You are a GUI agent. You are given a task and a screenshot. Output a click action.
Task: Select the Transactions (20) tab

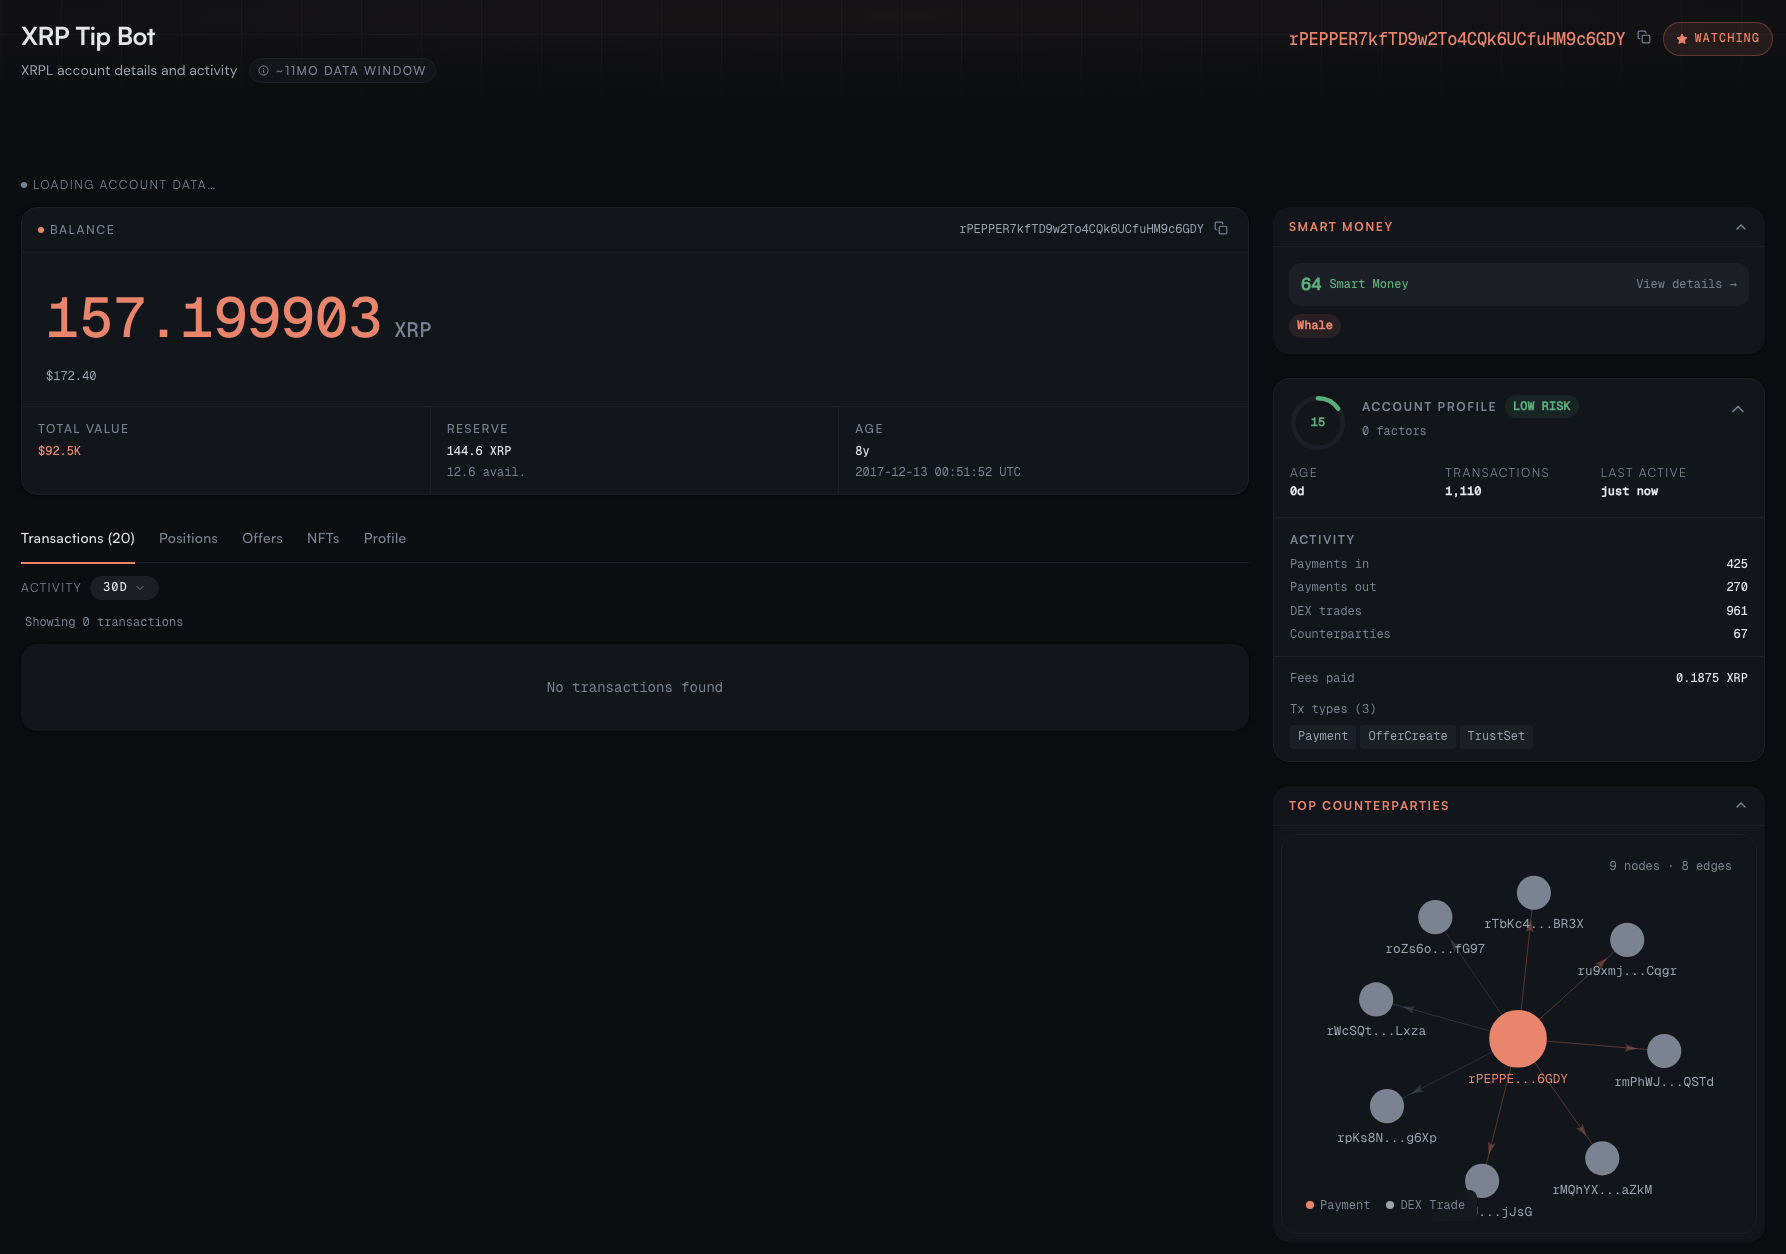coord(78,538)
